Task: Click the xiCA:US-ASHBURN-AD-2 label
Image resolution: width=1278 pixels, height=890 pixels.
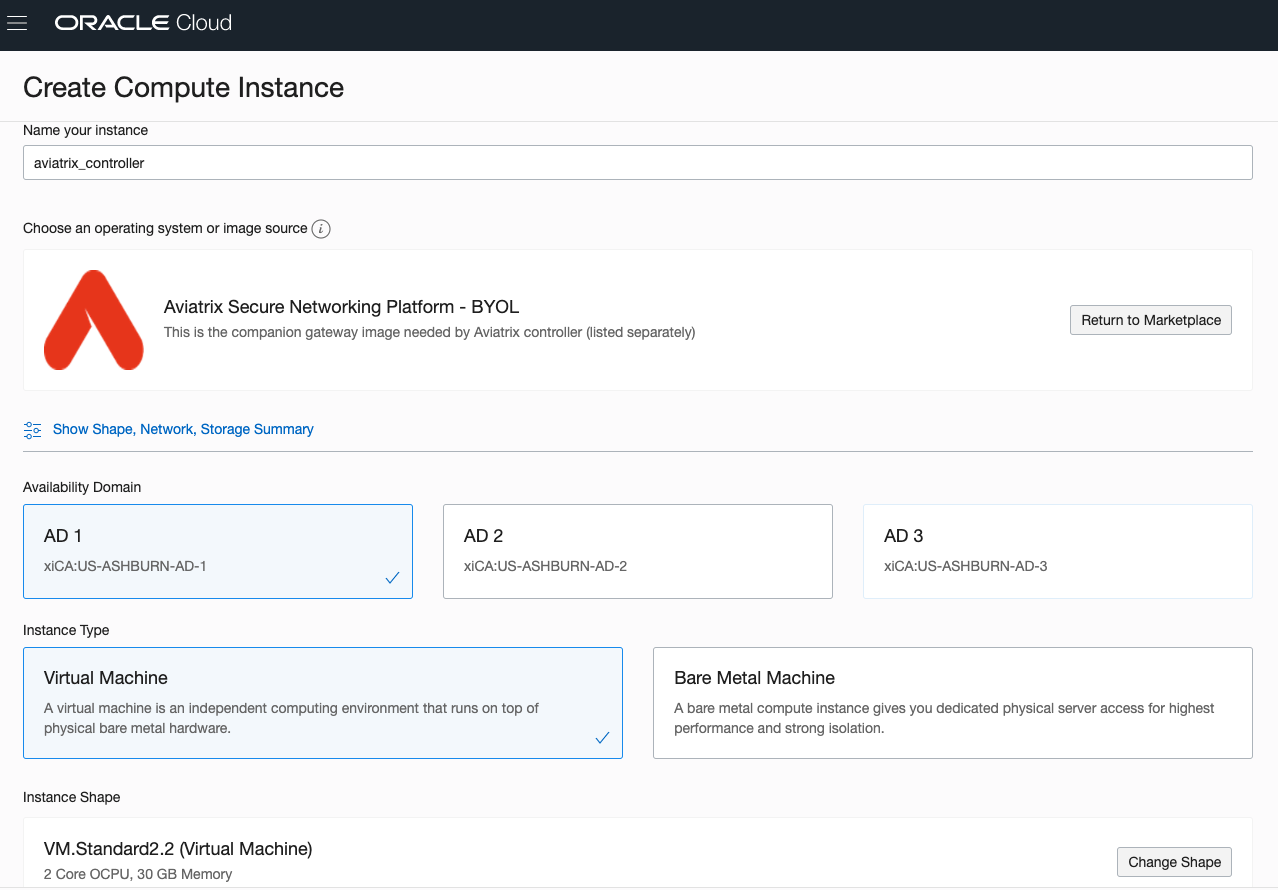Action: (545, 566)
